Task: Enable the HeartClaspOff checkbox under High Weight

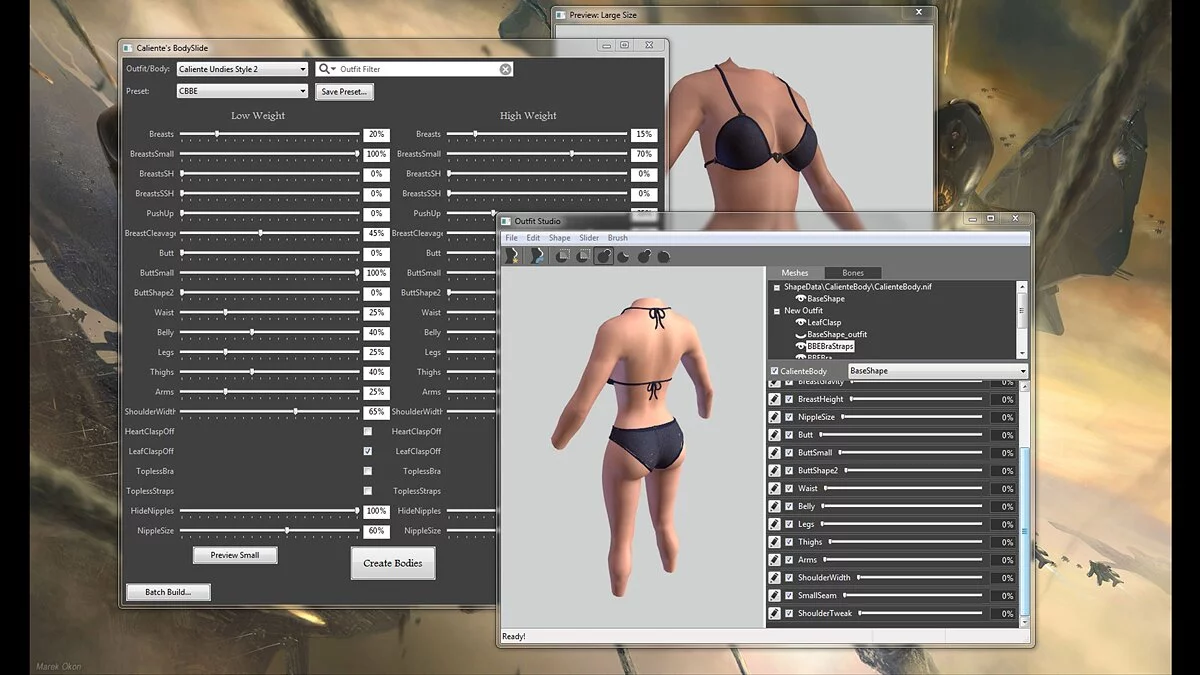Action: [368, 430]
